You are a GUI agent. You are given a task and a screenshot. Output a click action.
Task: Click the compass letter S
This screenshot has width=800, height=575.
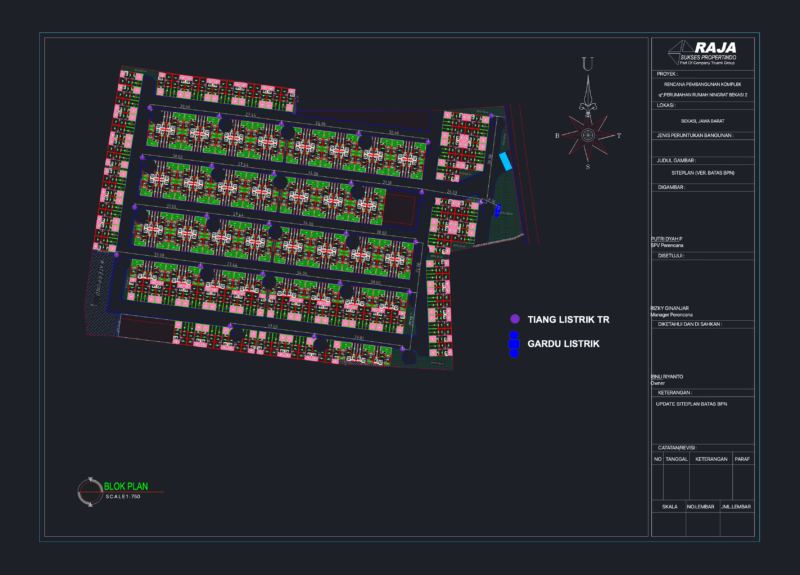(x=588, y=166)
